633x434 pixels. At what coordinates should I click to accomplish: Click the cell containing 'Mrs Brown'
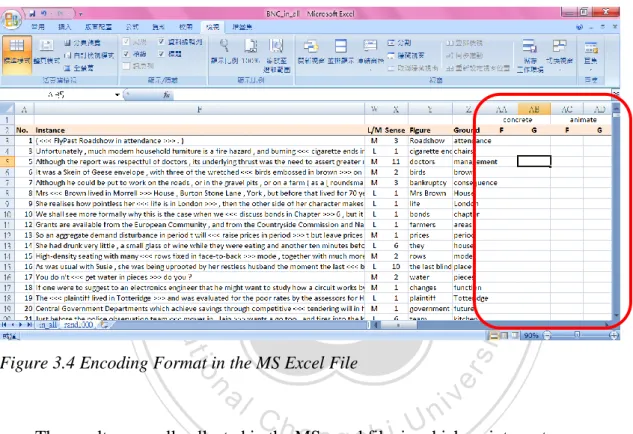pos(430,193)
